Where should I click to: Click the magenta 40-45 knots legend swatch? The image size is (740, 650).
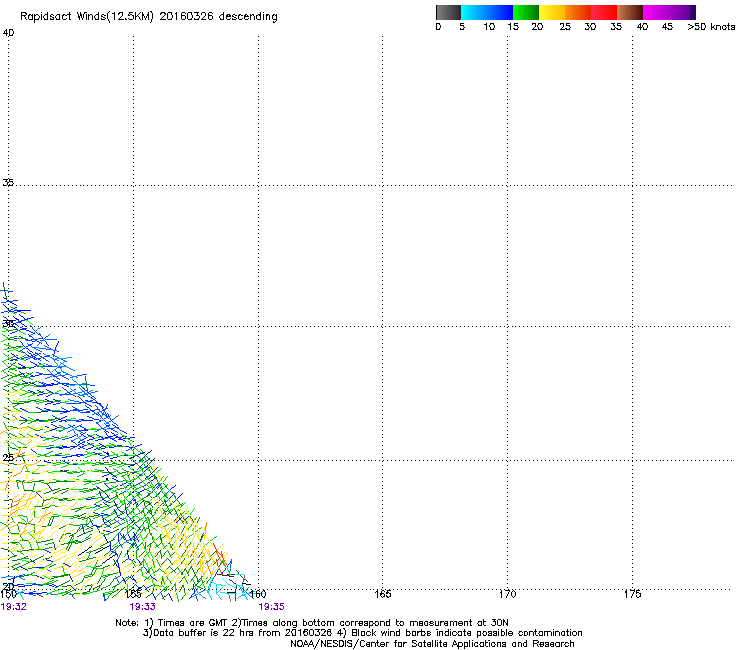click(x=656, y=12)
